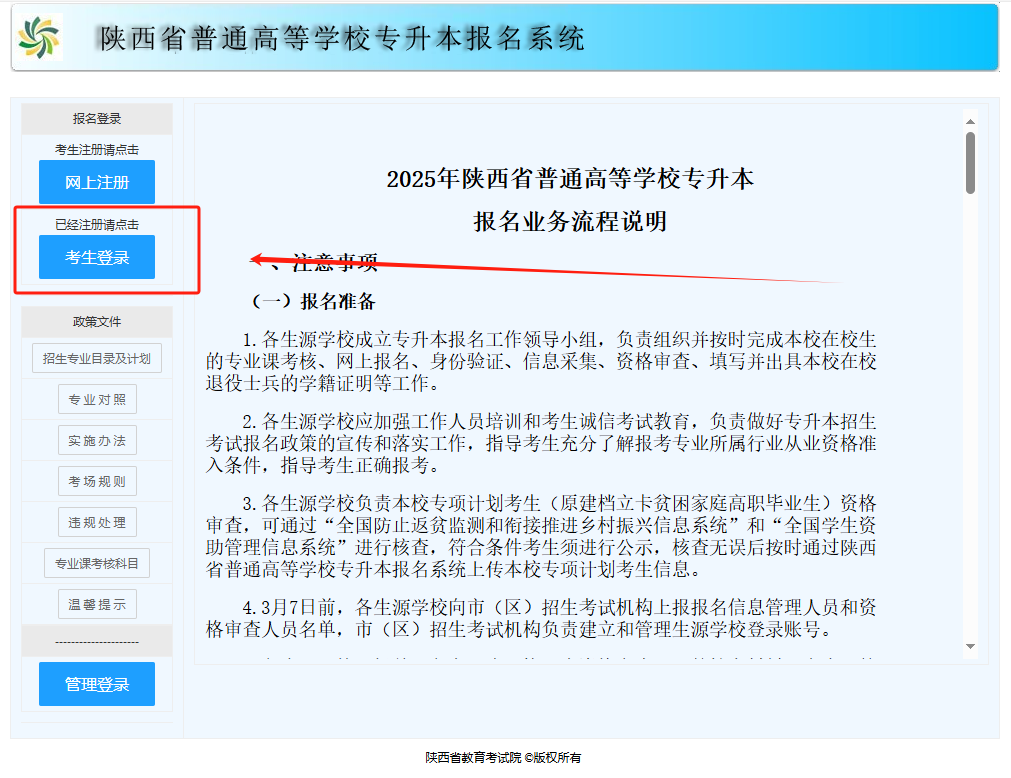The width and height of the screenshot is (1011, 778).
Task: Open the 专业课考核科目 link
Action: pyautogui.click(x=96, y=562)
